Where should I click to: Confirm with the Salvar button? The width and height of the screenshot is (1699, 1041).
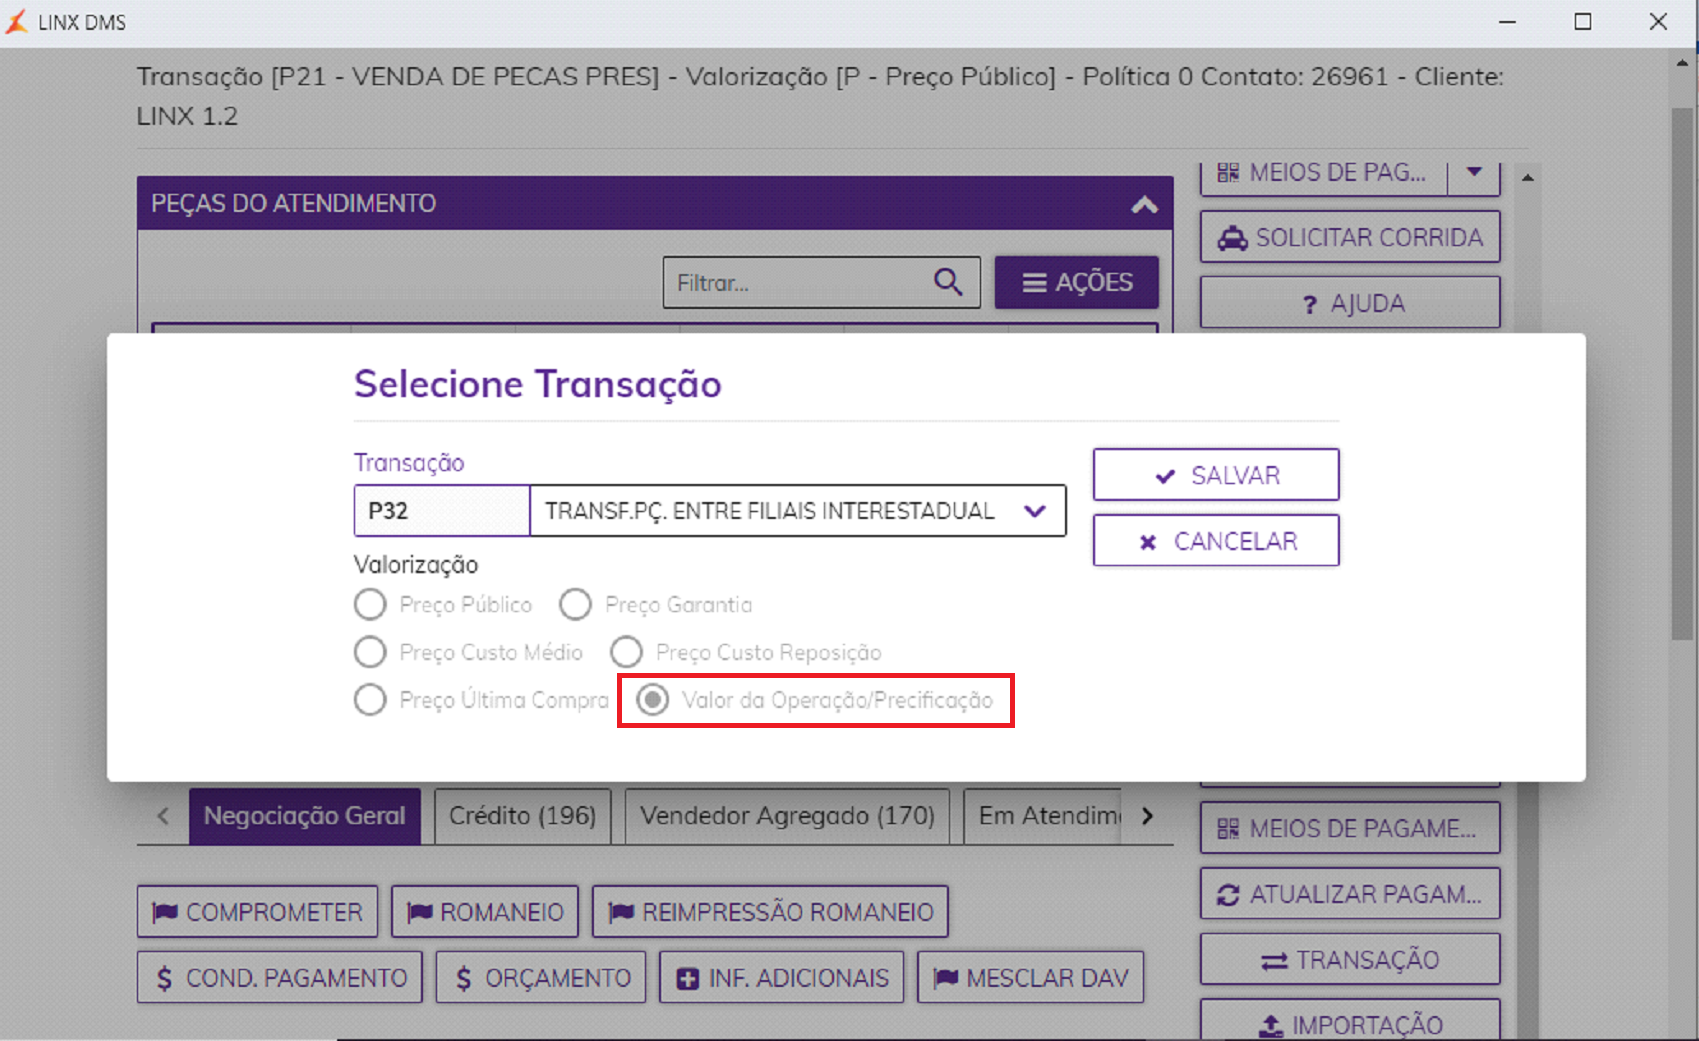click(1216, 475)
